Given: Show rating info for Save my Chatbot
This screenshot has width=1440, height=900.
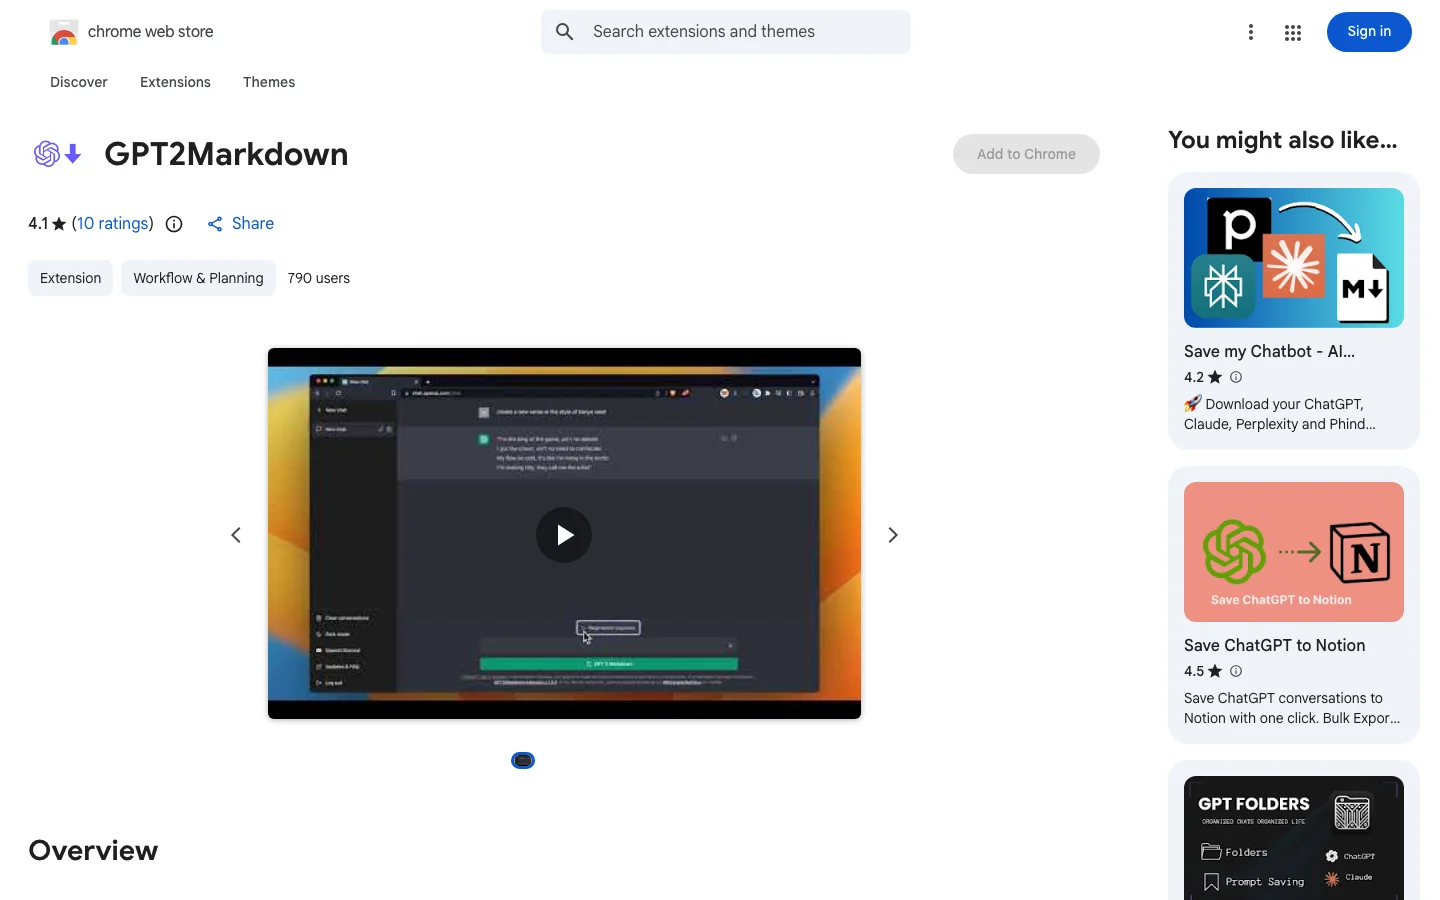Looking at the screenshot, I should tap(1236, 377).
